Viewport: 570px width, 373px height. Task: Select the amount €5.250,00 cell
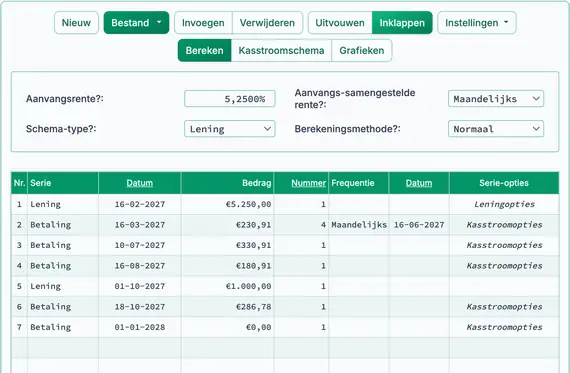(228, 204)
